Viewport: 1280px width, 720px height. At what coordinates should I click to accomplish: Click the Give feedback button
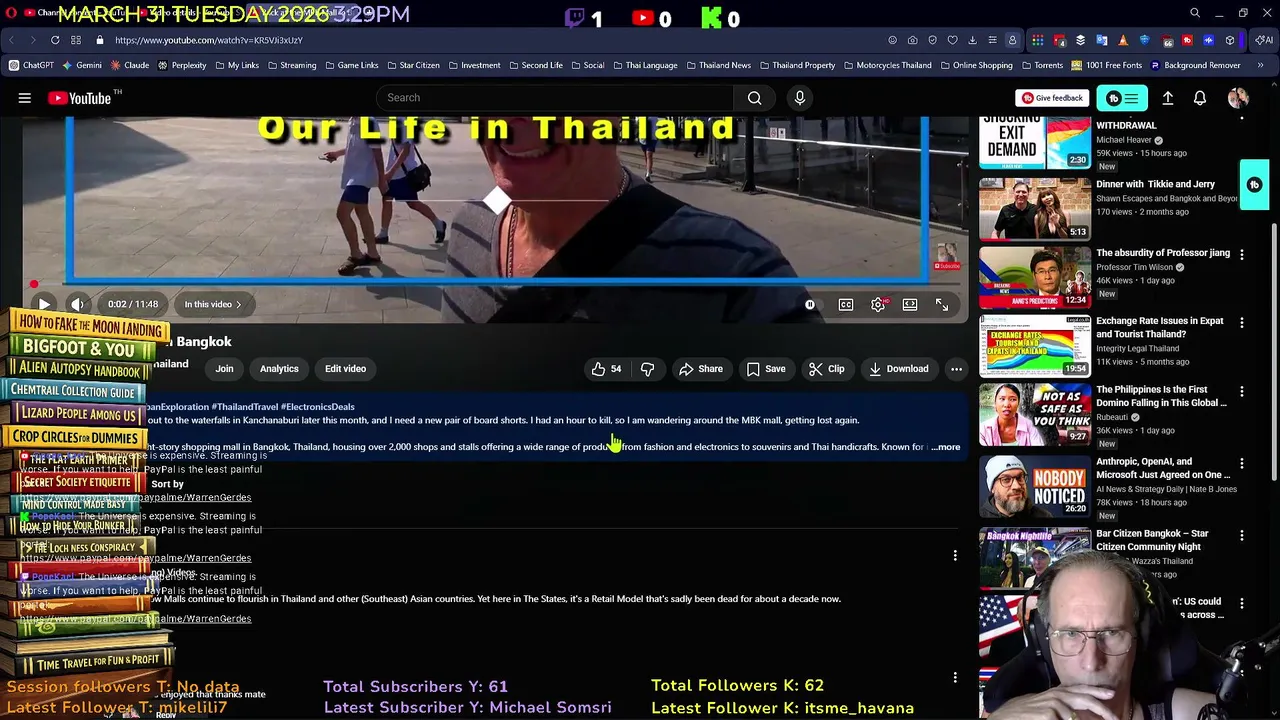[1052, 98]
